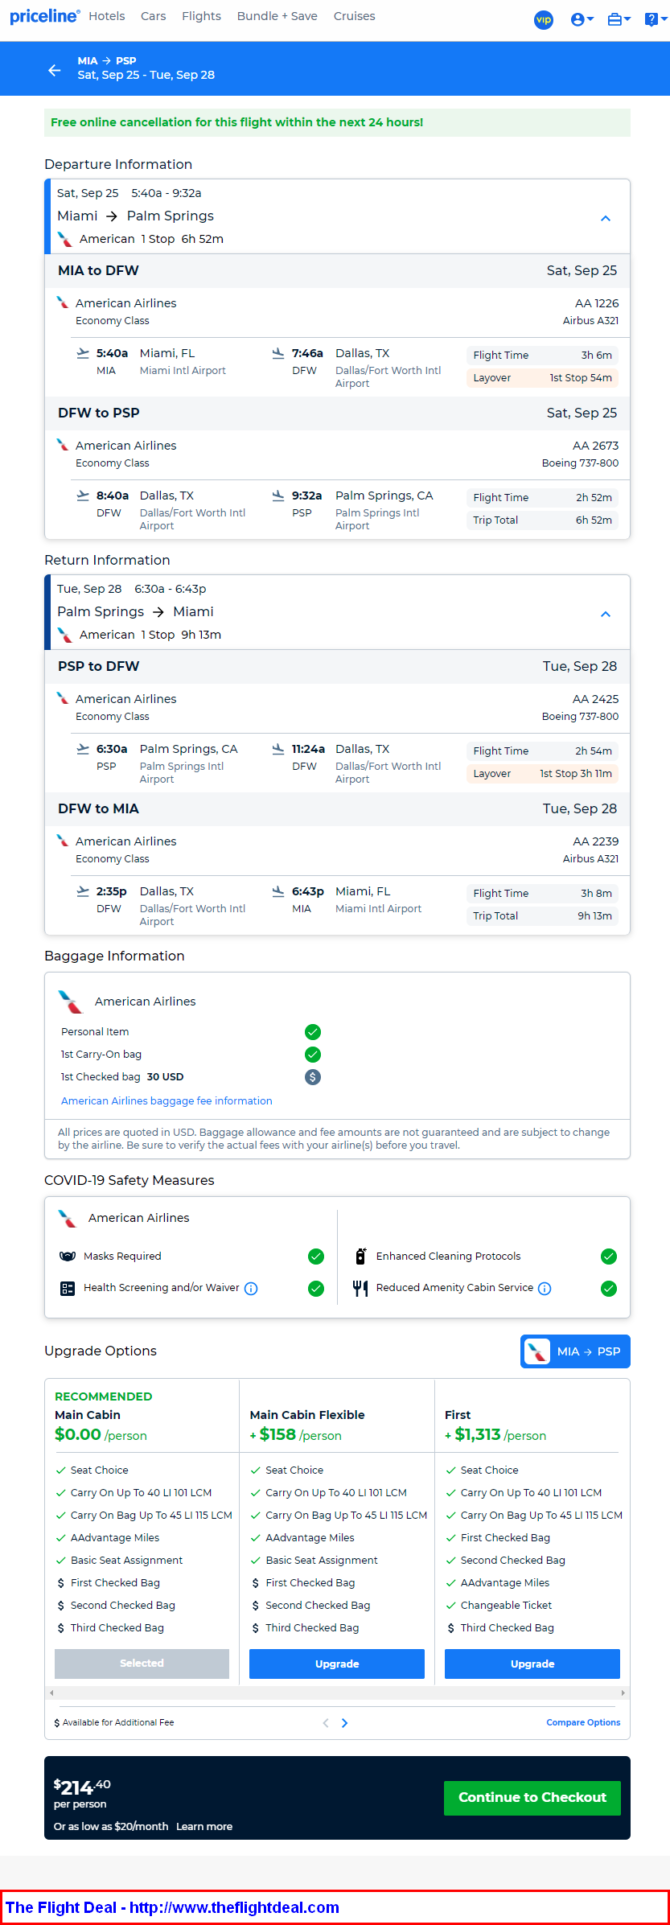Click the 1st Checked bag dollar icon

pos(313,1077)
